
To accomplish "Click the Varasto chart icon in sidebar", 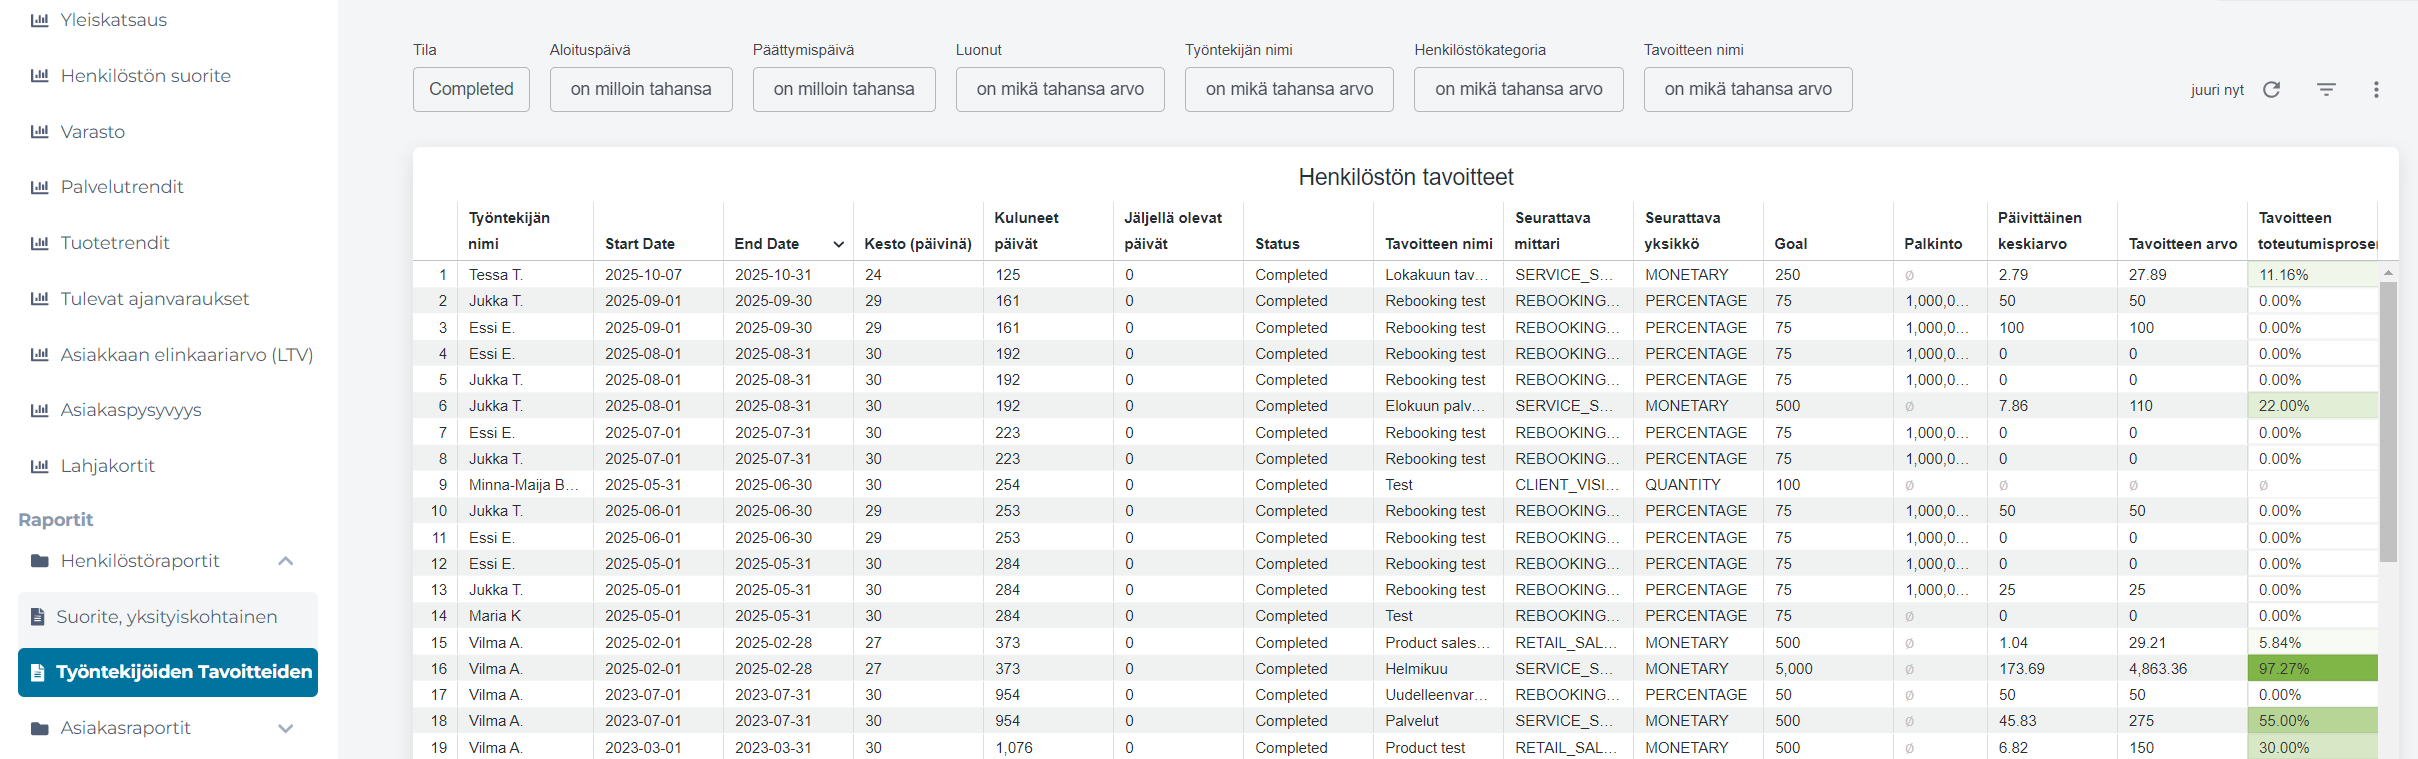I will coord(40,132).
